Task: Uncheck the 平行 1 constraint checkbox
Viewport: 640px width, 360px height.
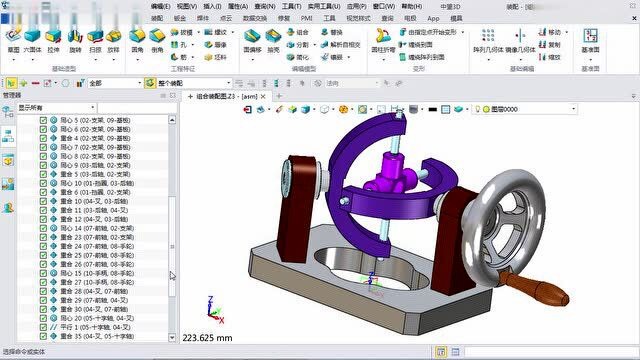Action: pos(43,327)
